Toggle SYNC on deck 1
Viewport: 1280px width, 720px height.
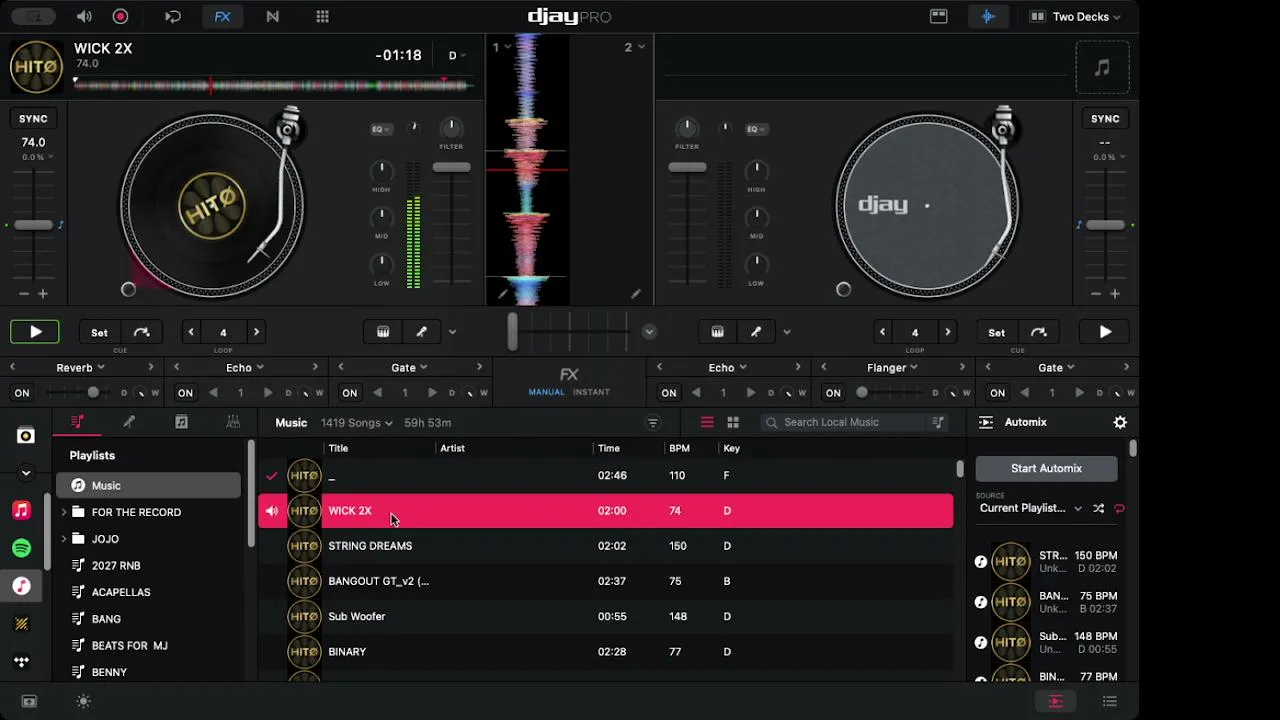(x=33, y=118)
